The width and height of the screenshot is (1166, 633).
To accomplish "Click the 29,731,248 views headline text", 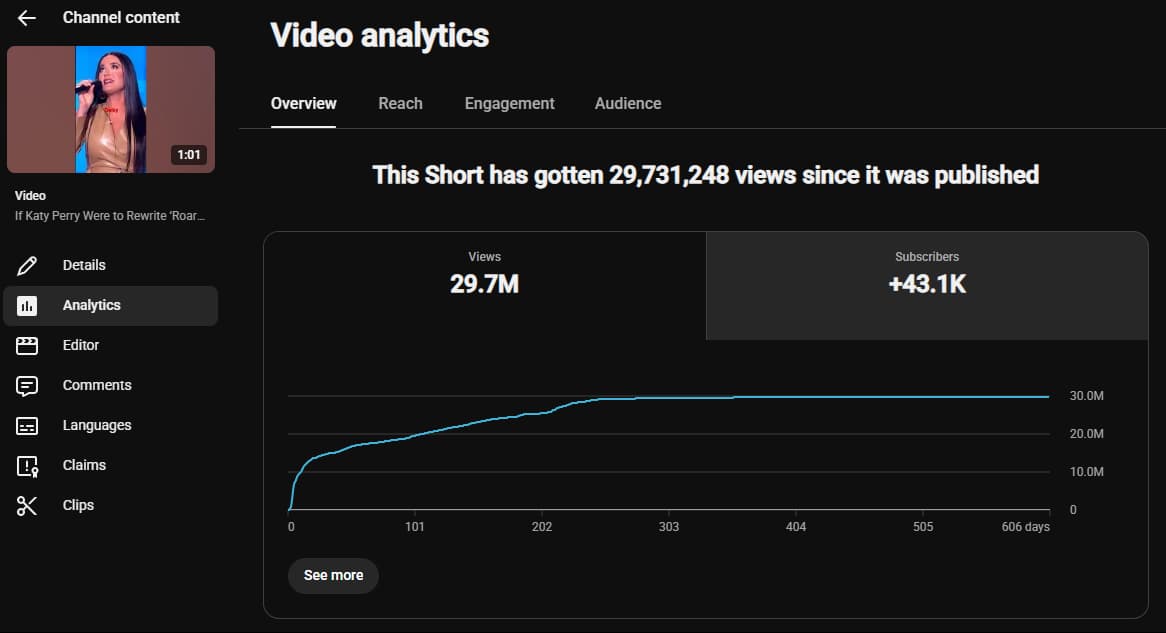I will click(x=706, y=176).
